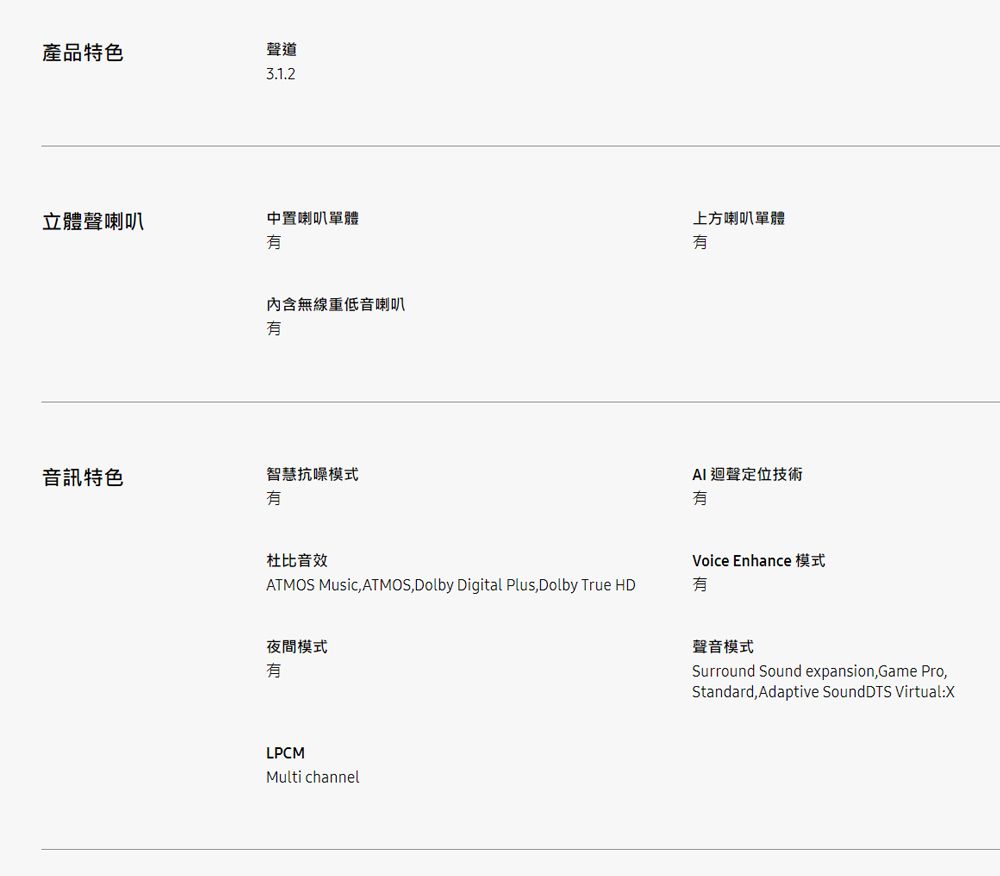Select the 中置喇叭單體 label
This screenshot has height=876, width=1000.
(312, 218)
